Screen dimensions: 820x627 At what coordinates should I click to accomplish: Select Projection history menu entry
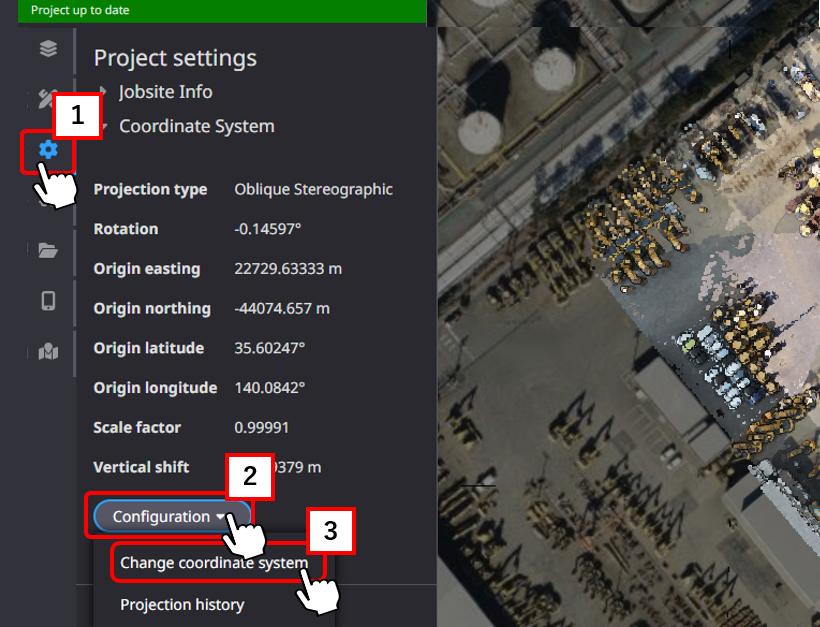[182, 604]
